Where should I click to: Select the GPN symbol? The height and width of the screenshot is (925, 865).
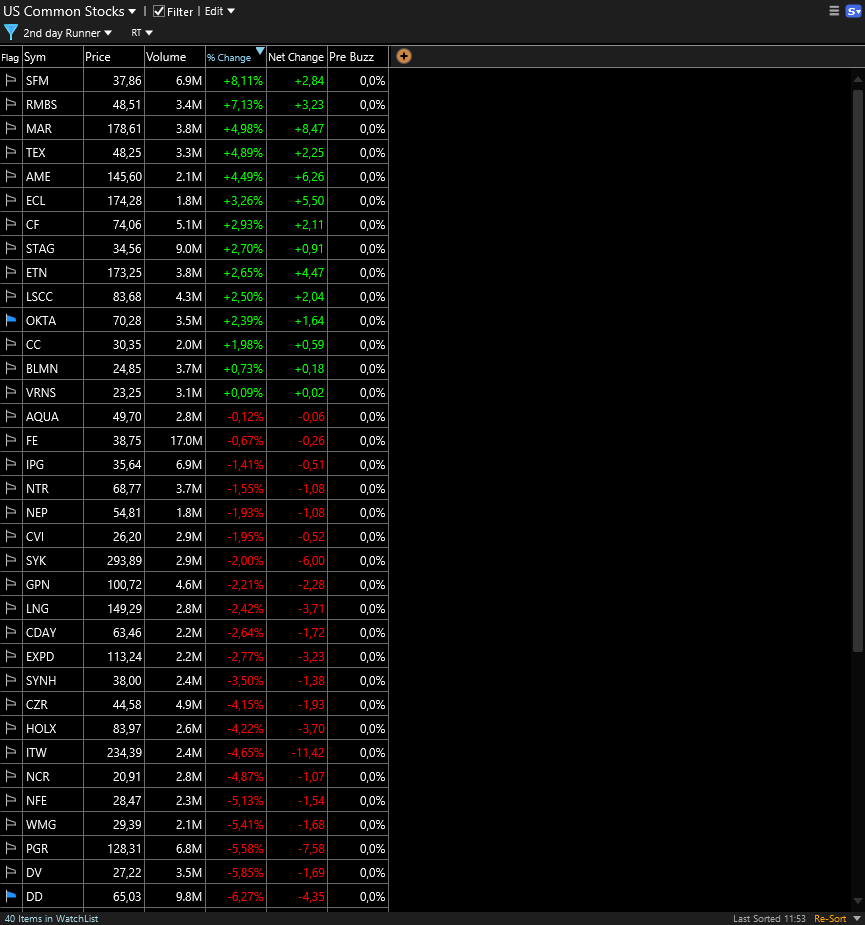(38, 585)
